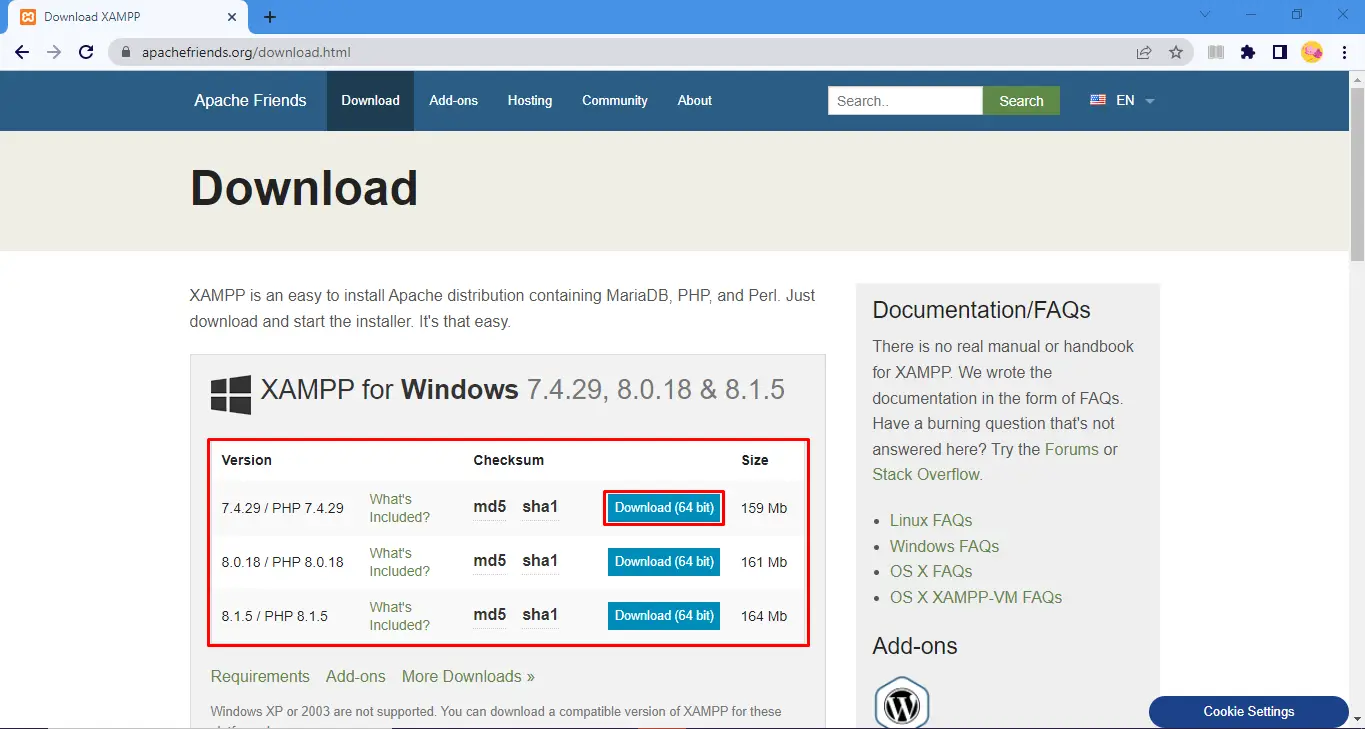
Task: Go to Apache Friends home link
Action: pyautogui.click(x=250, y=101)
